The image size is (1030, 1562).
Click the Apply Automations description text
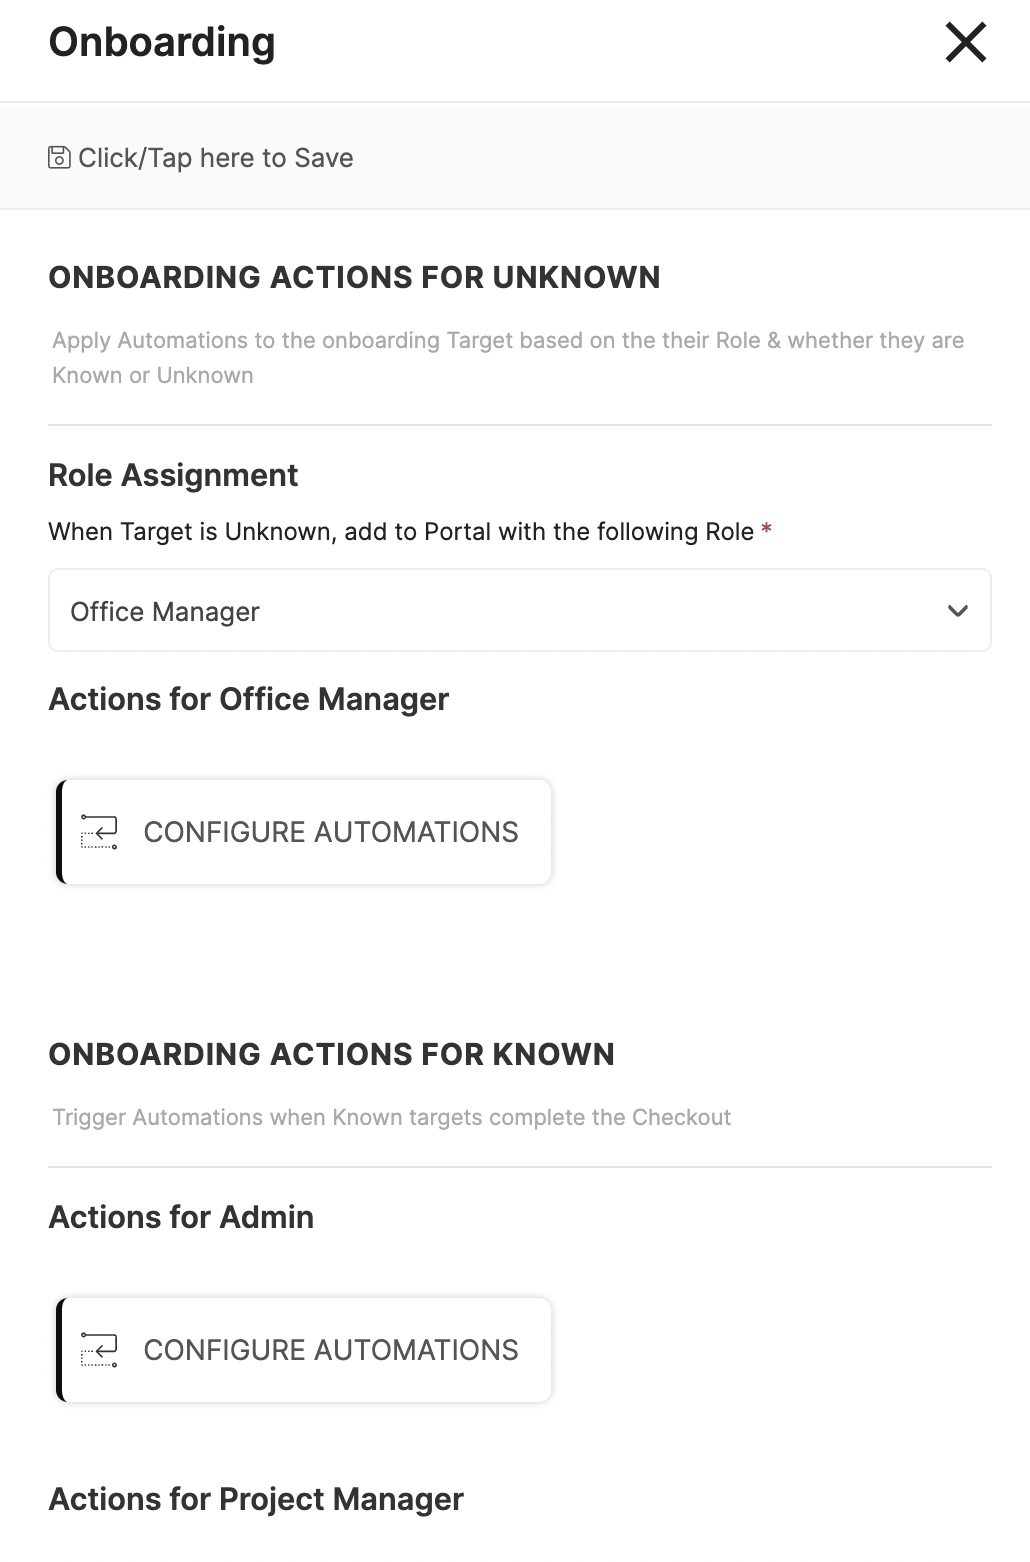[508, 358]
